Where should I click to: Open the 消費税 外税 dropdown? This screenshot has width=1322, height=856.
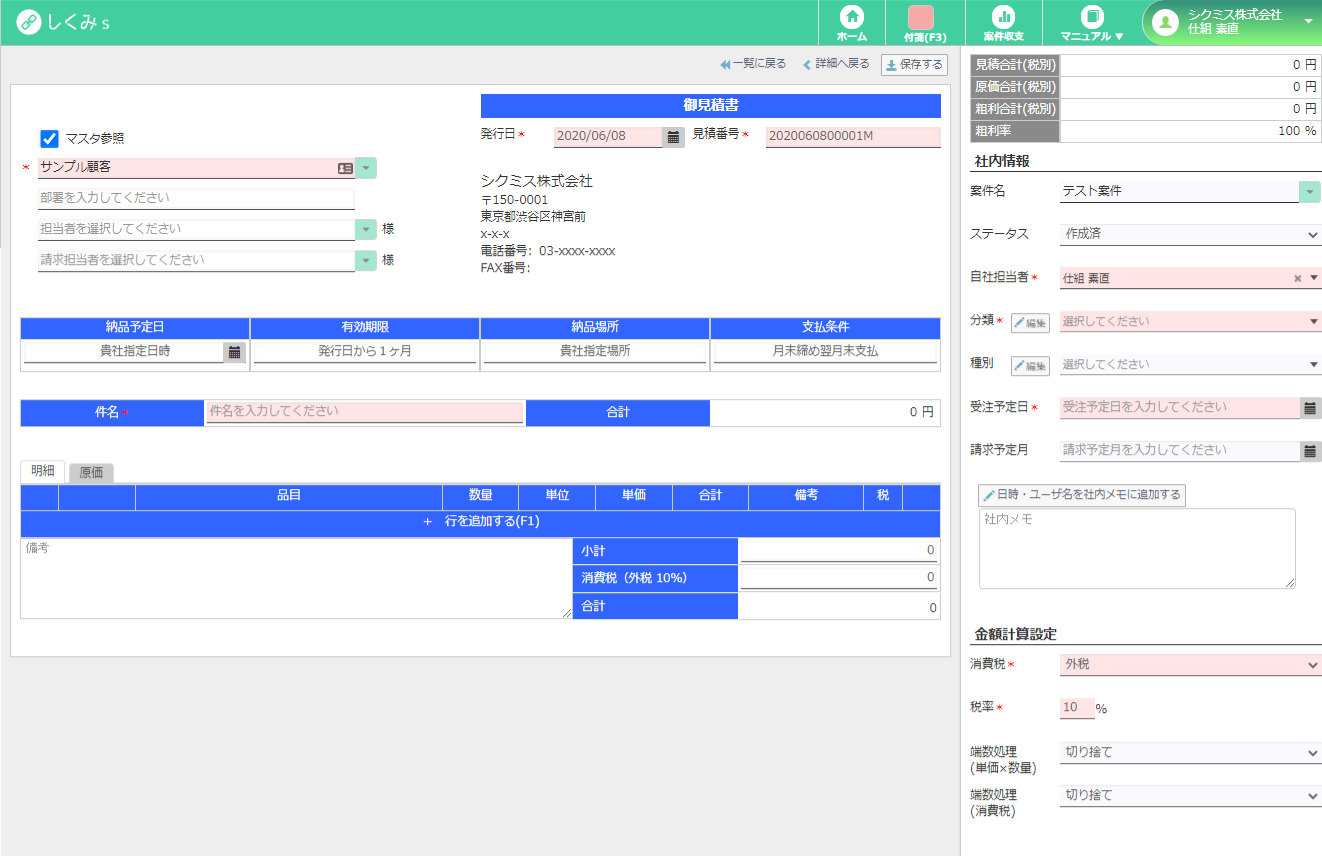[x=1190, y=664]
